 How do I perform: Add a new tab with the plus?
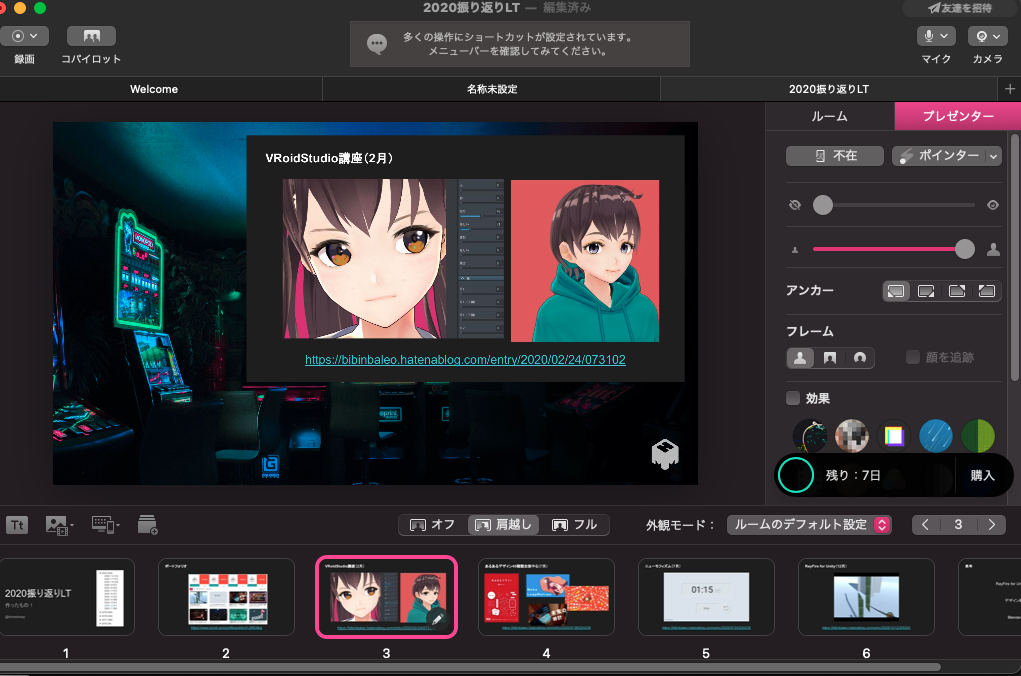tap(1009, 89)
